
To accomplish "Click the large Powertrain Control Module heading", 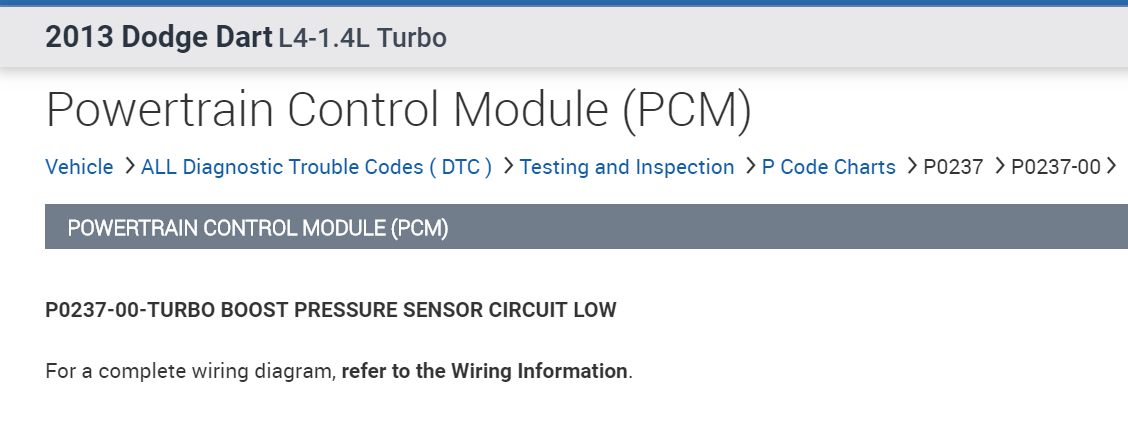I will click(x=398, y=110).
